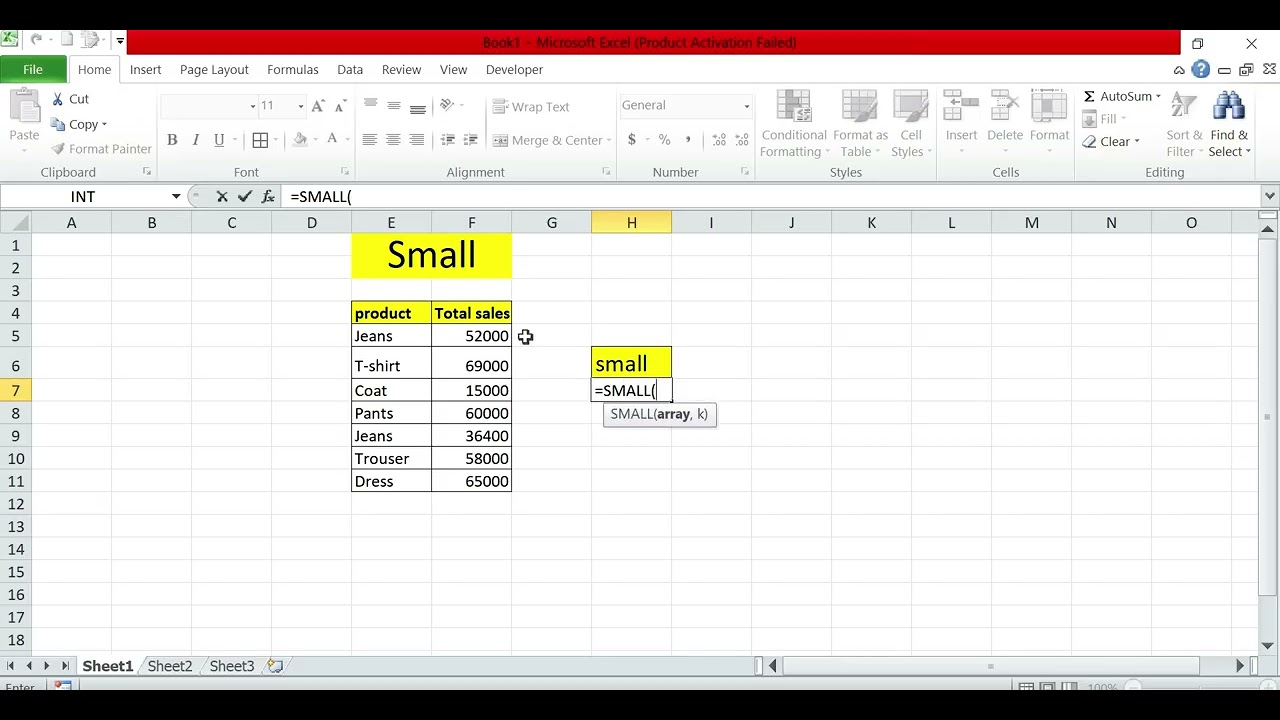Screen dimensions: 1280x720
Task: Toggle Underline formatting
Action: click(x=219, y=140)
